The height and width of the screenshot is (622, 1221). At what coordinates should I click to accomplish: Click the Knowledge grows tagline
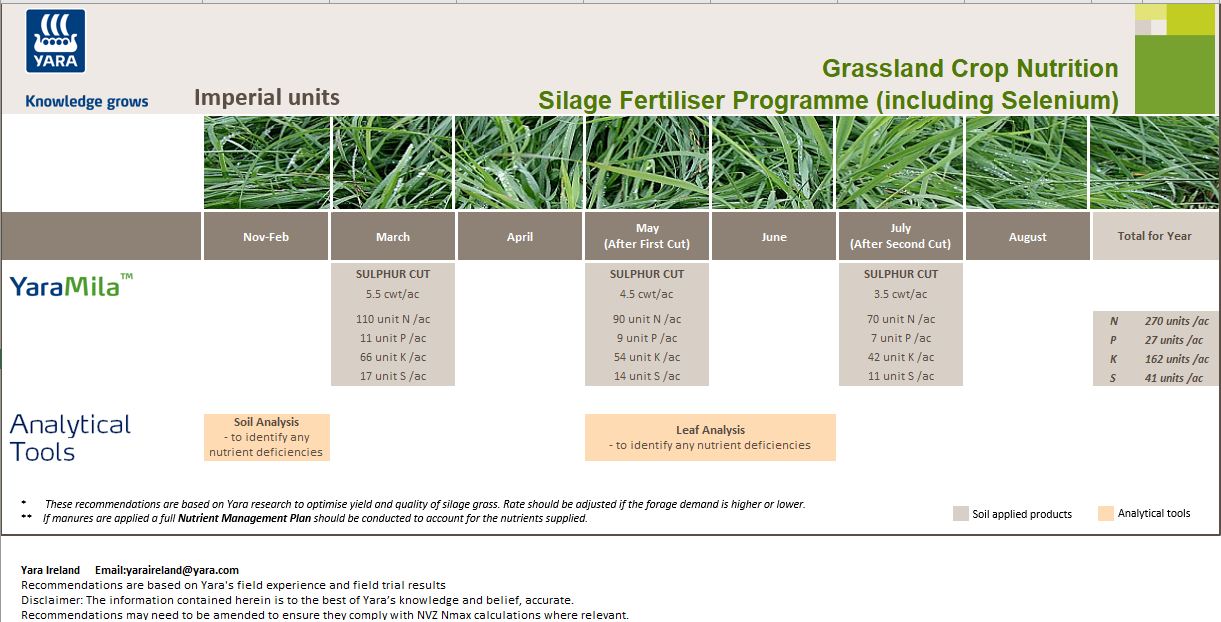point(85,100)
